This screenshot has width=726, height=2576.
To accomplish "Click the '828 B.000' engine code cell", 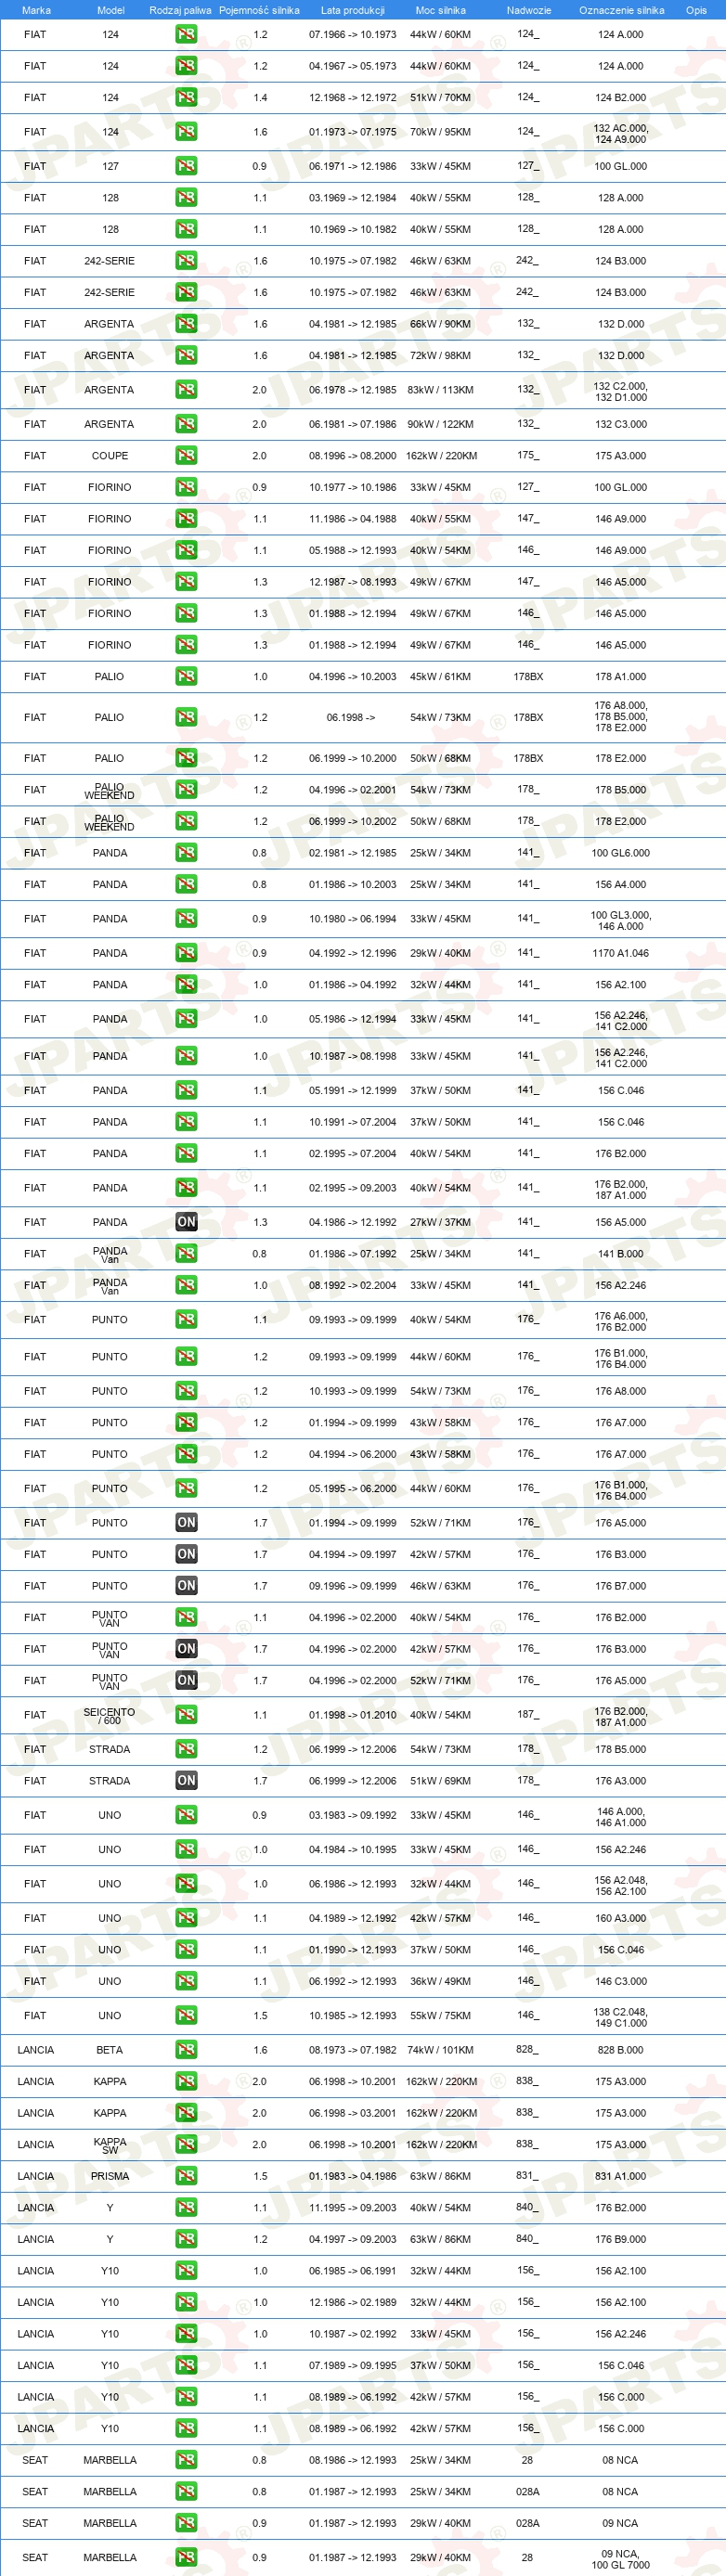I will click(x=621, y=2050).
